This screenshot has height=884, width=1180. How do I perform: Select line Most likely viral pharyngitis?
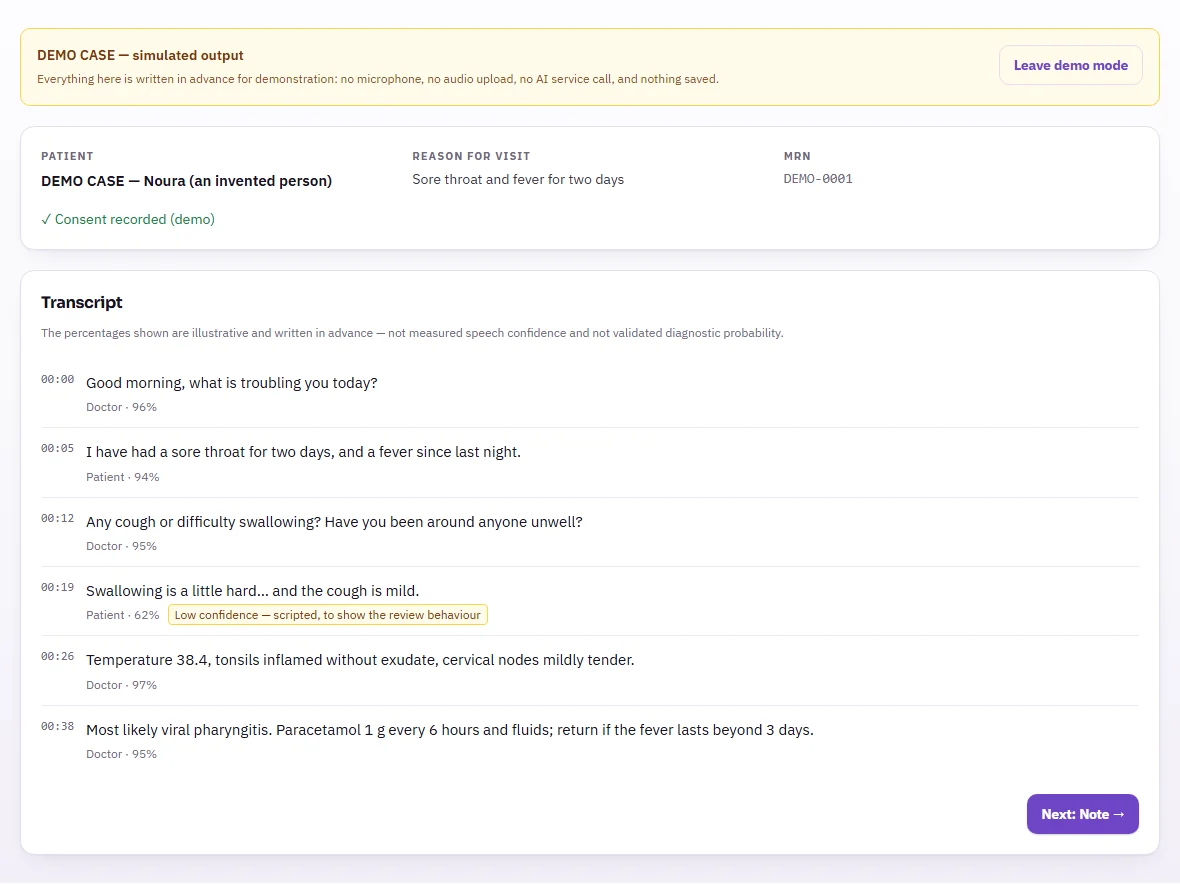[x=450, y=731]
